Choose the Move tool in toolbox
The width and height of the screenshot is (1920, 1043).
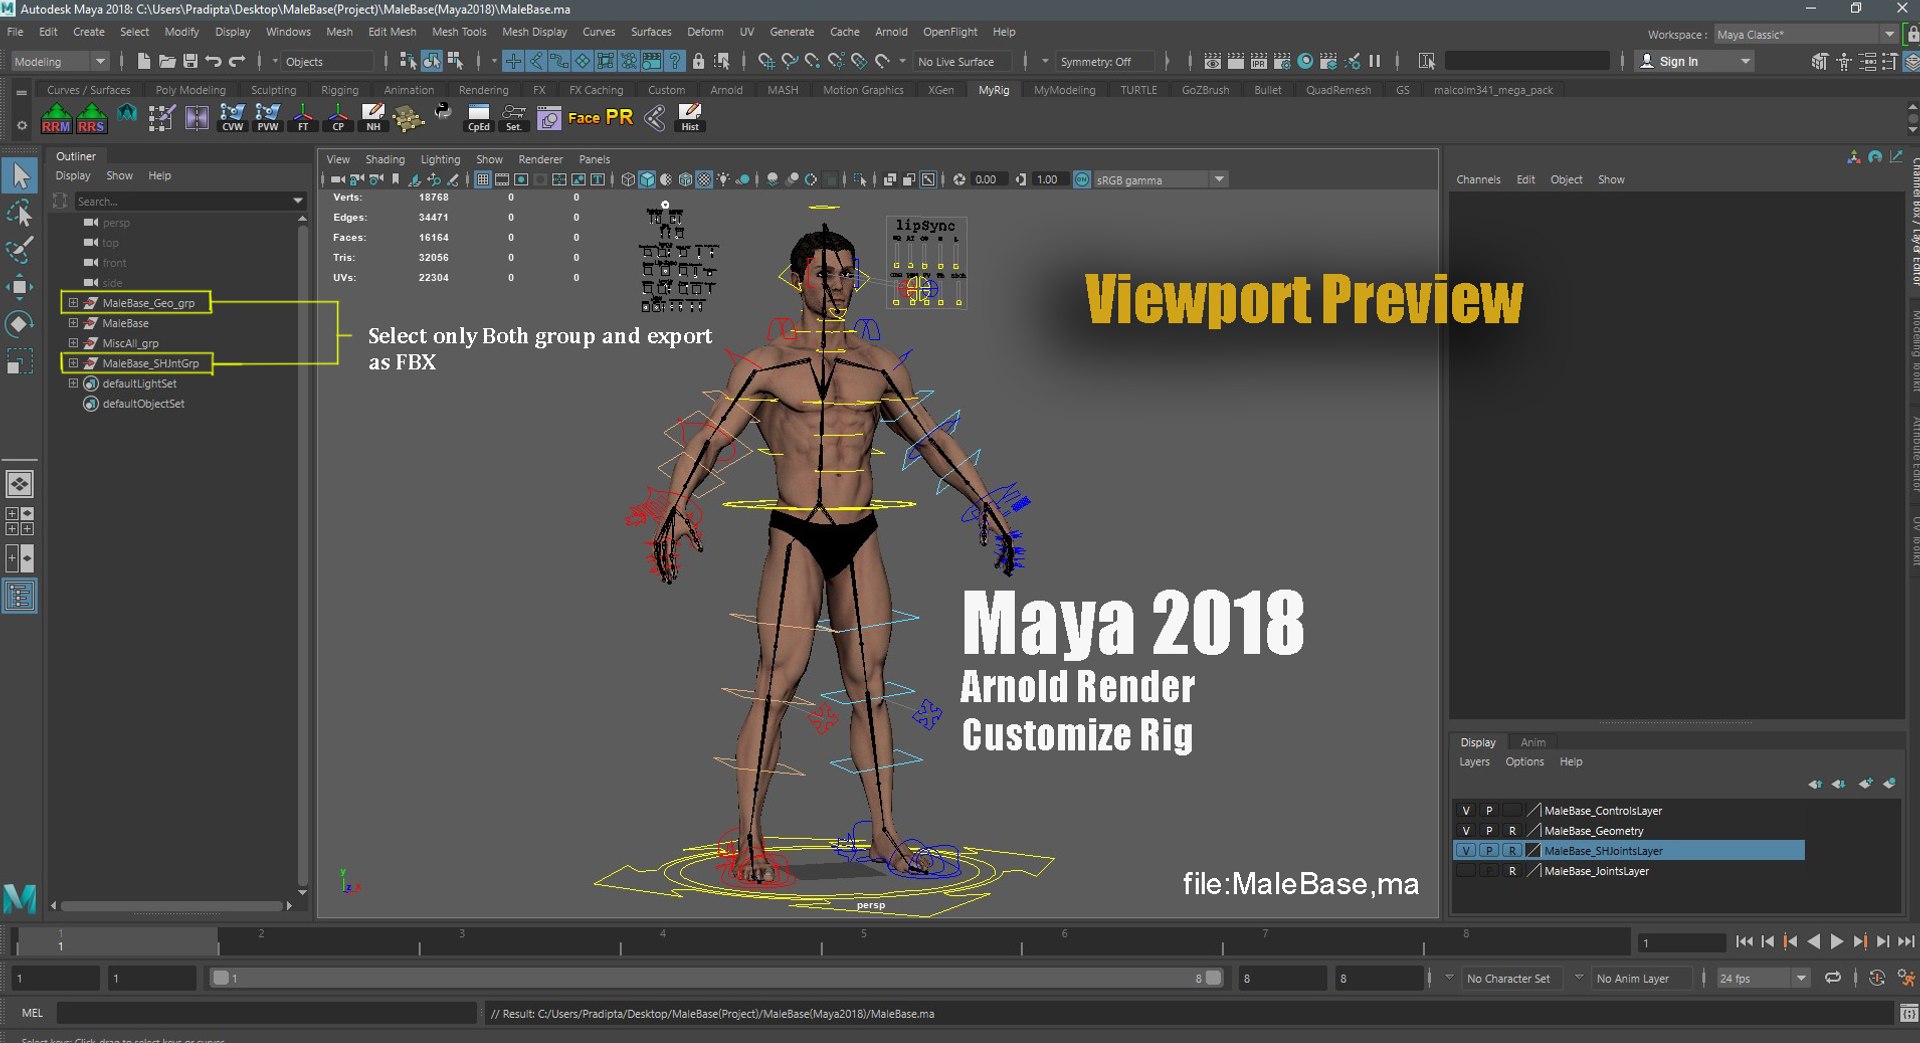pyautogui.click(x=20, y=287)
